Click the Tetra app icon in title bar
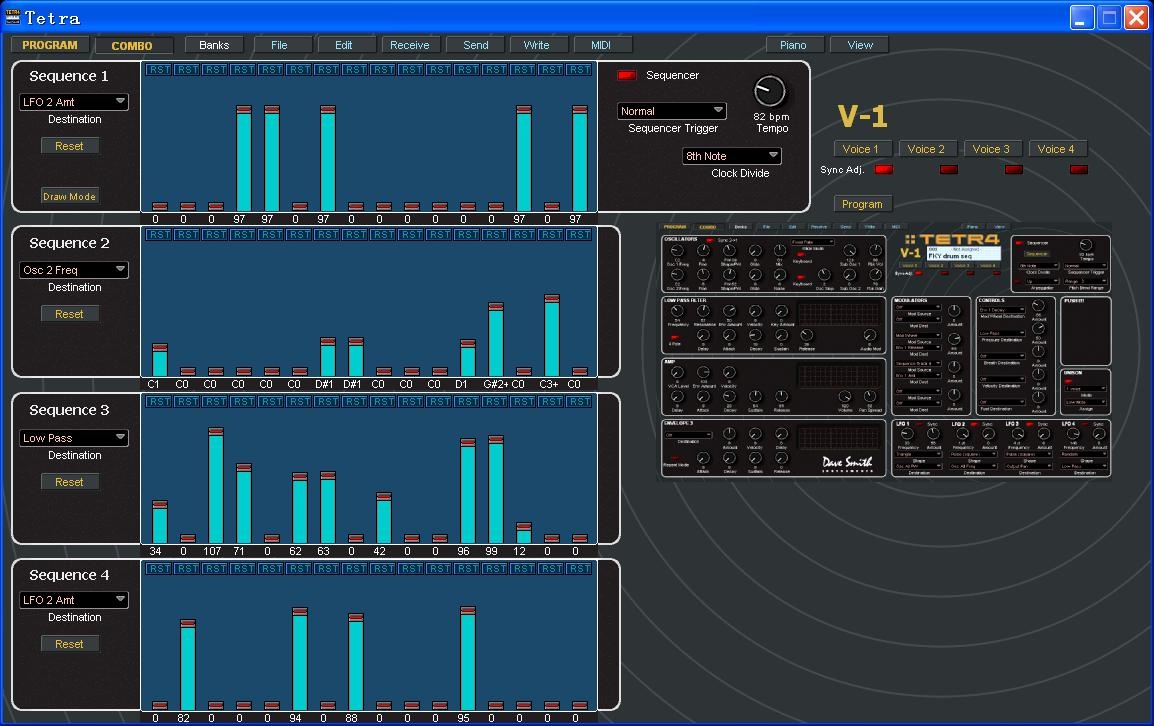Screen dimensions: 1154x726 tap(13, 17)
